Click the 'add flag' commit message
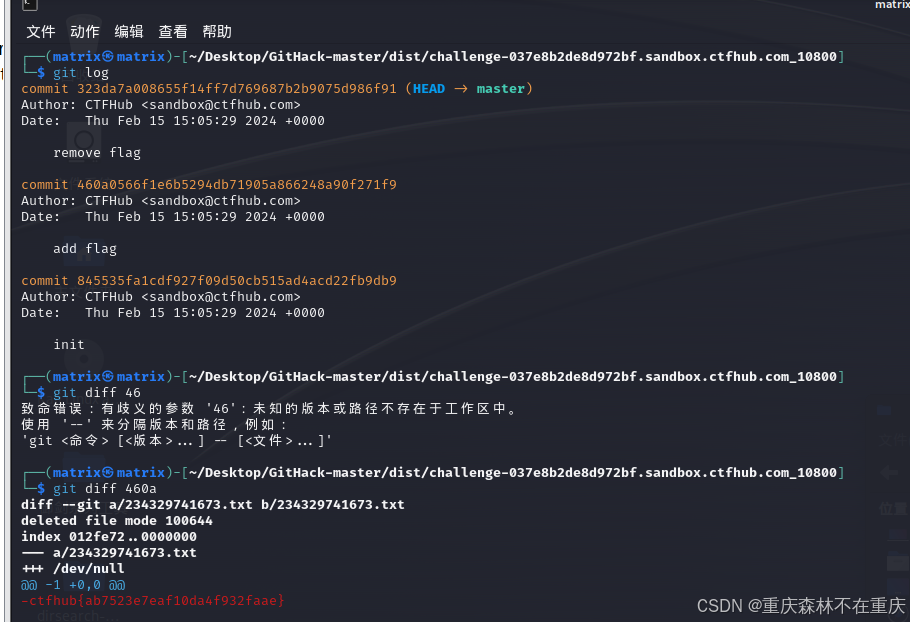Screen dimensions: 910x622 pyautogui.click(x=85, y=248)
